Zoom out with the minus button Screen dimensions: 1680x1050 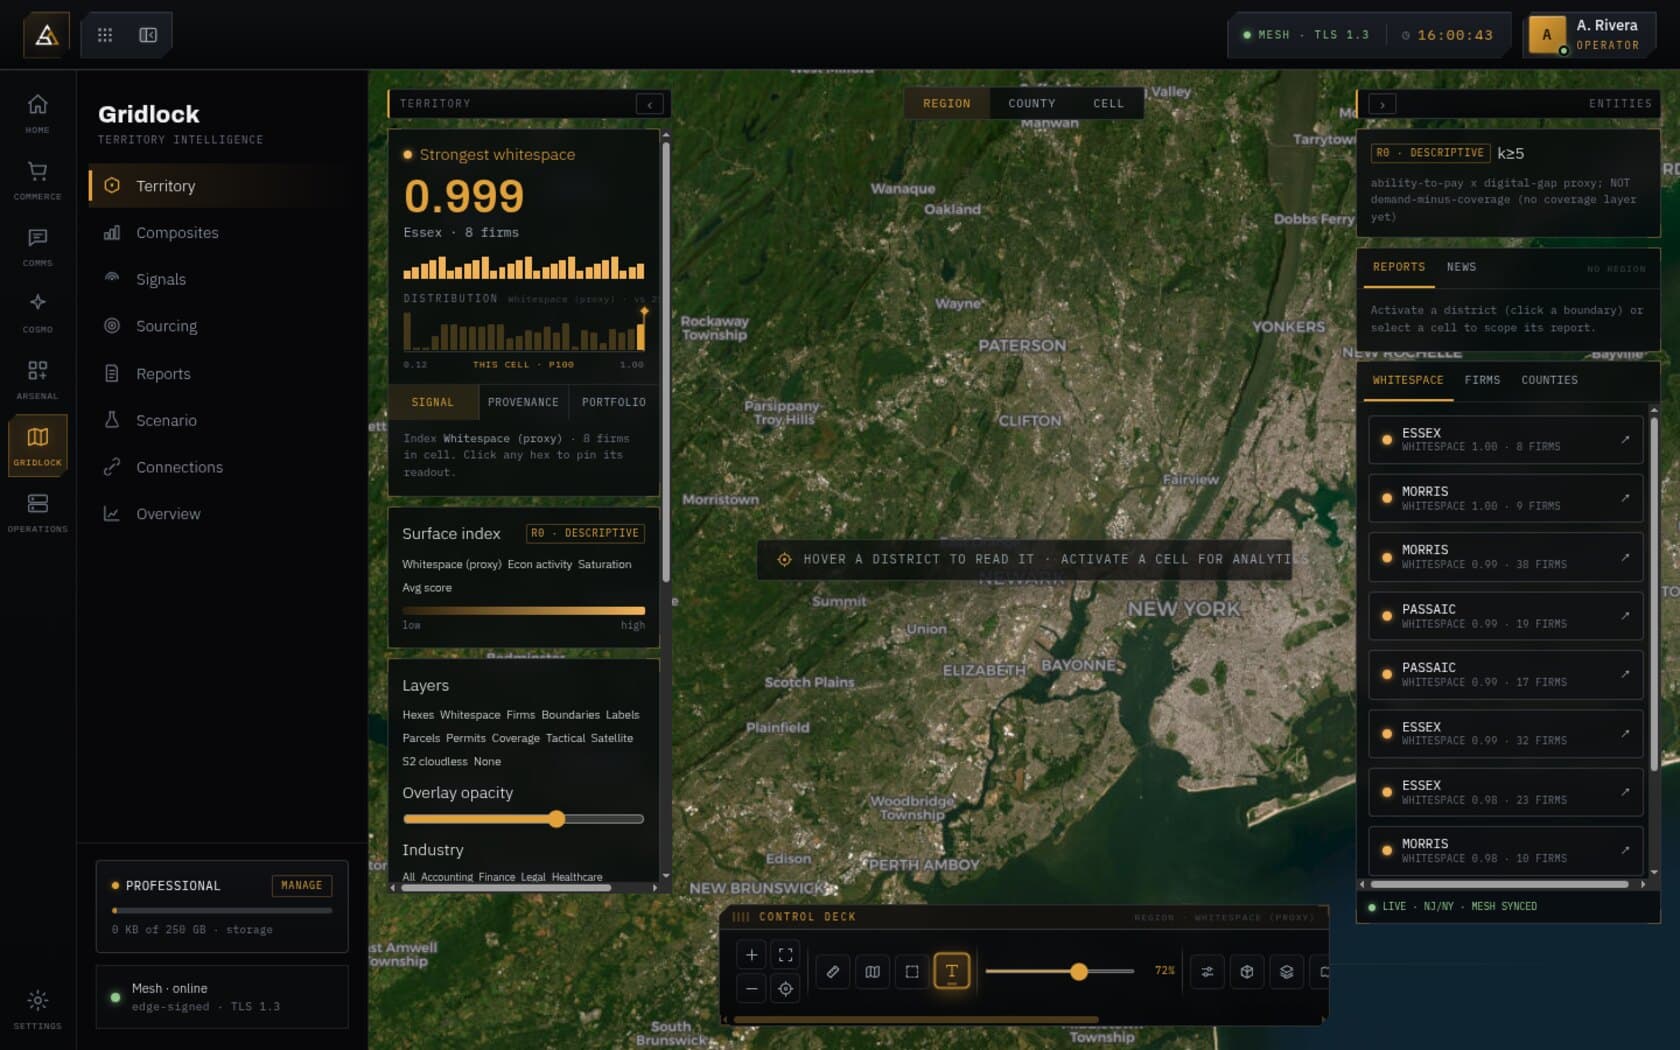(x=752, y=989)
